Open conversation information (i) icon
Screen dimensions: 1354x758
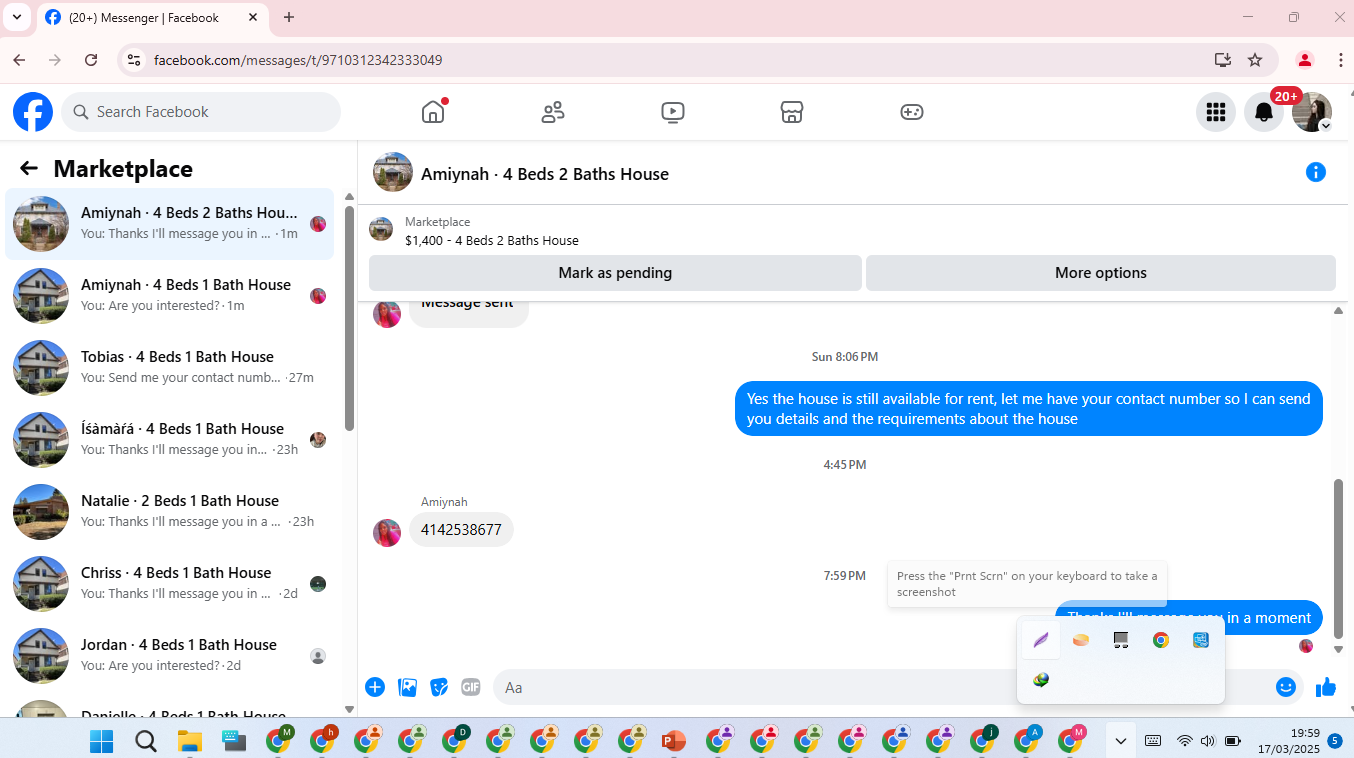click(x=1316, y=172)
